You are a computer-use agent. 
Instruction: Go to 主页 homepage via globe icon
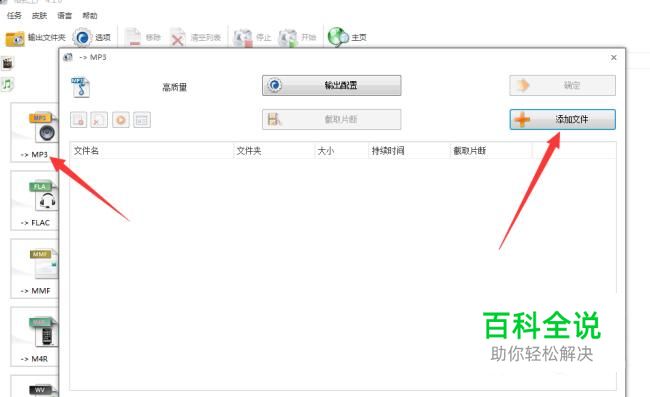click(x=347, y=38)
